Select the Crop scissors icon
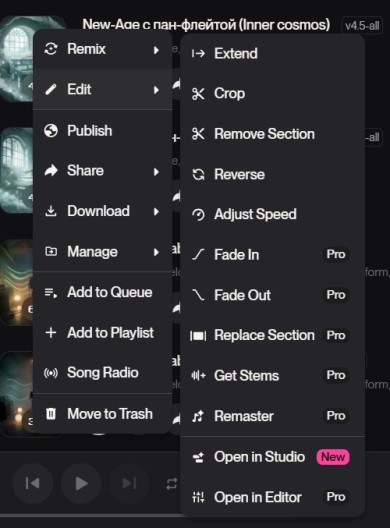The image size is (390, 528). coord(198,94)
